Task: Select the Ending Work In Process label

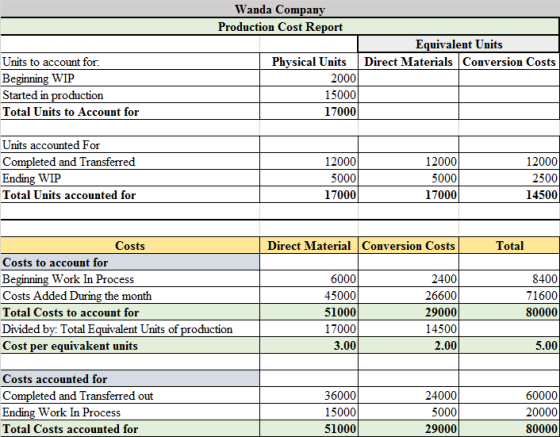Action: pos(61,412)
